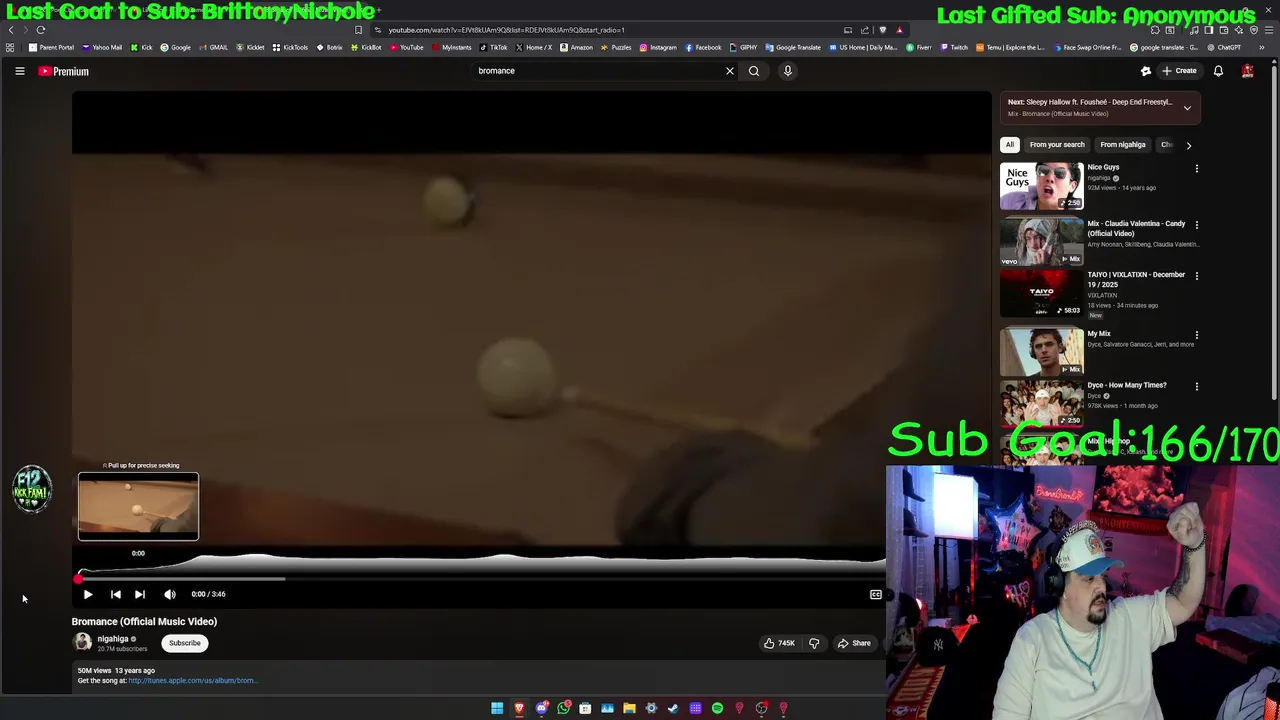Open options for Dyce How Many Times

pos(1197,386)
